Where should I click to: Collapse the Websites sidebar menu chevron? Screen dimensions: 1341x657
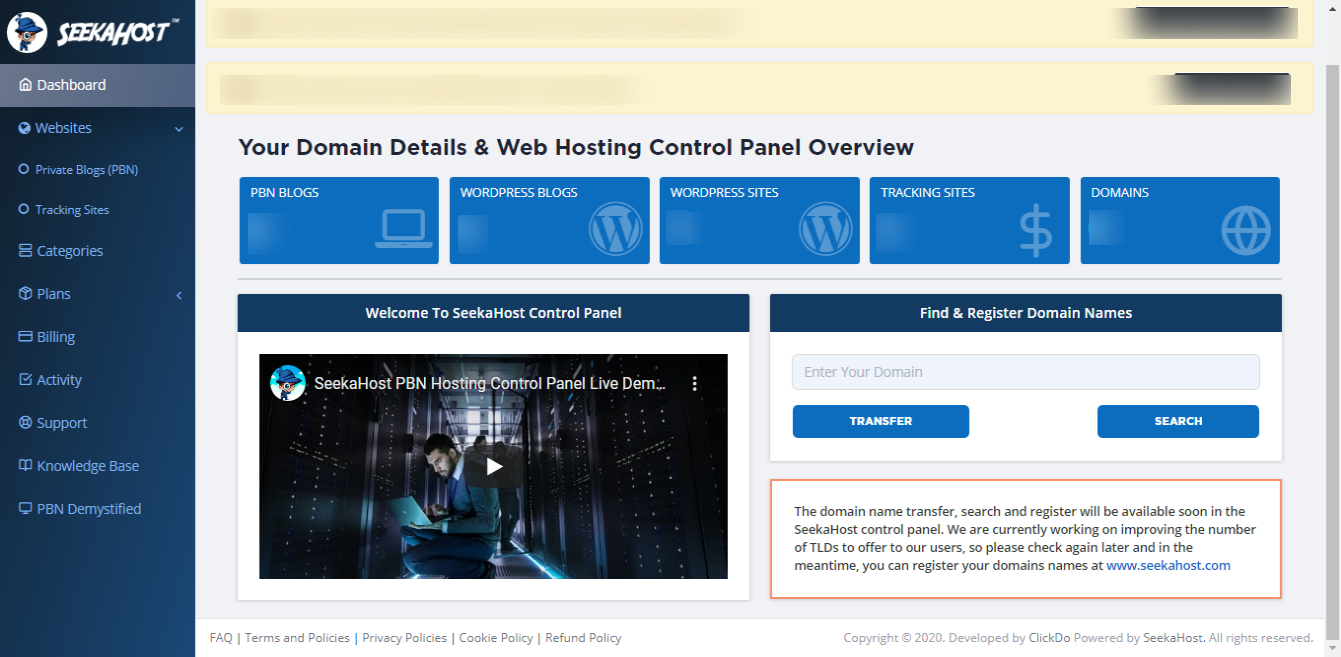pos(179,129)
